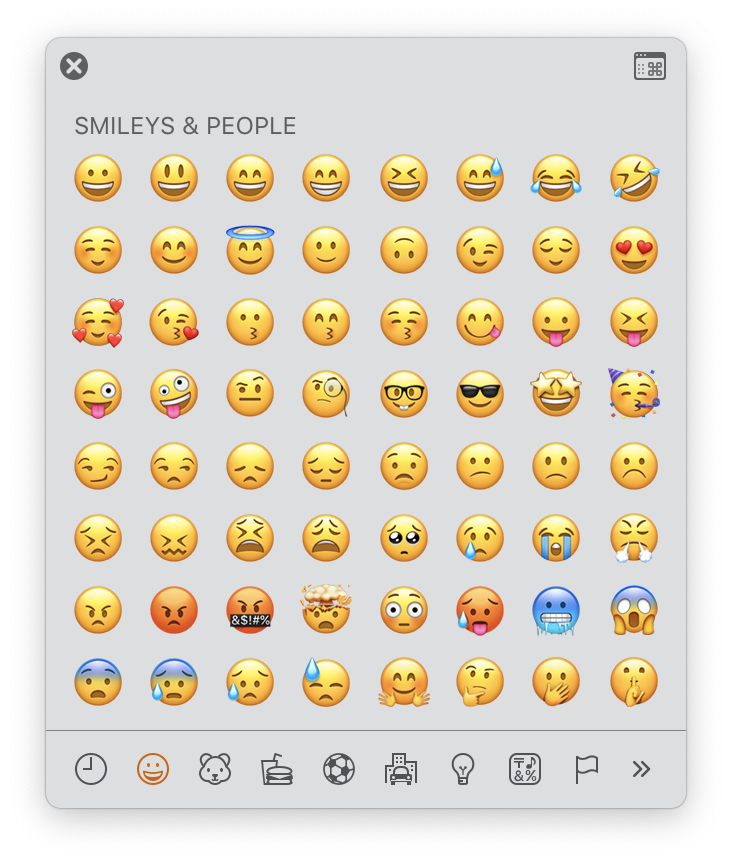Select the Objects light bulb category
732x862 pixels.
coord(463,769)
